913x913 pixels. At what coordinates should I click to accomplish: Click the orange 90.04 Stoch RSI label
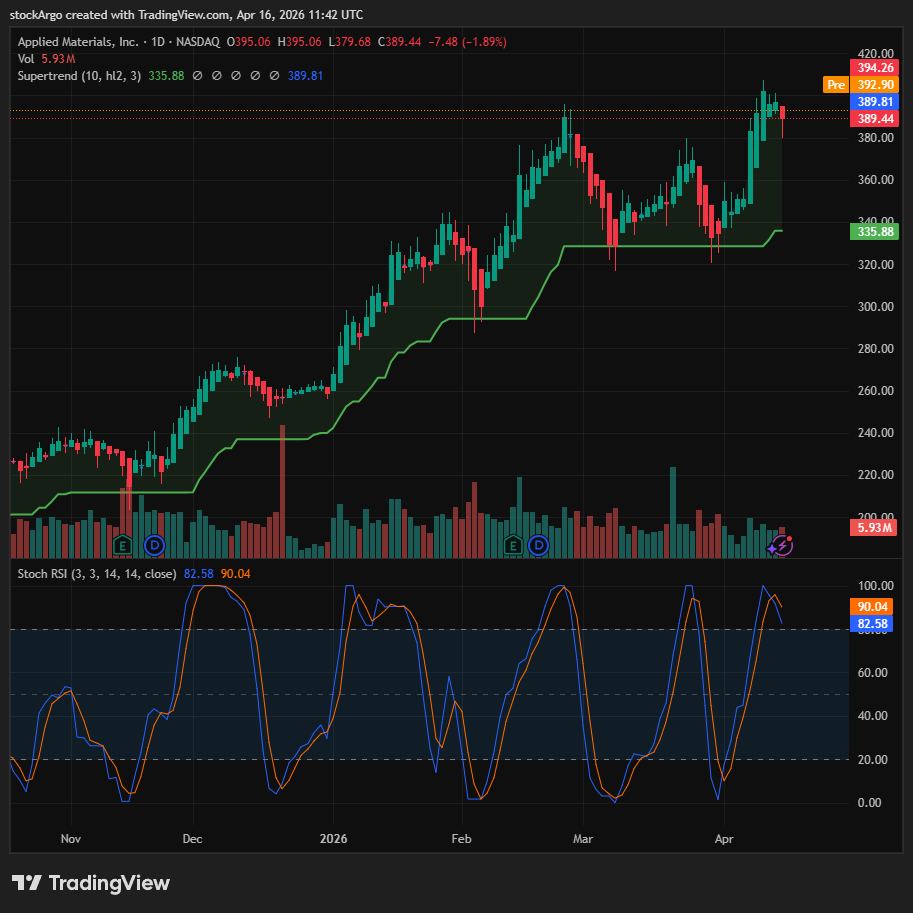(868, 606)
